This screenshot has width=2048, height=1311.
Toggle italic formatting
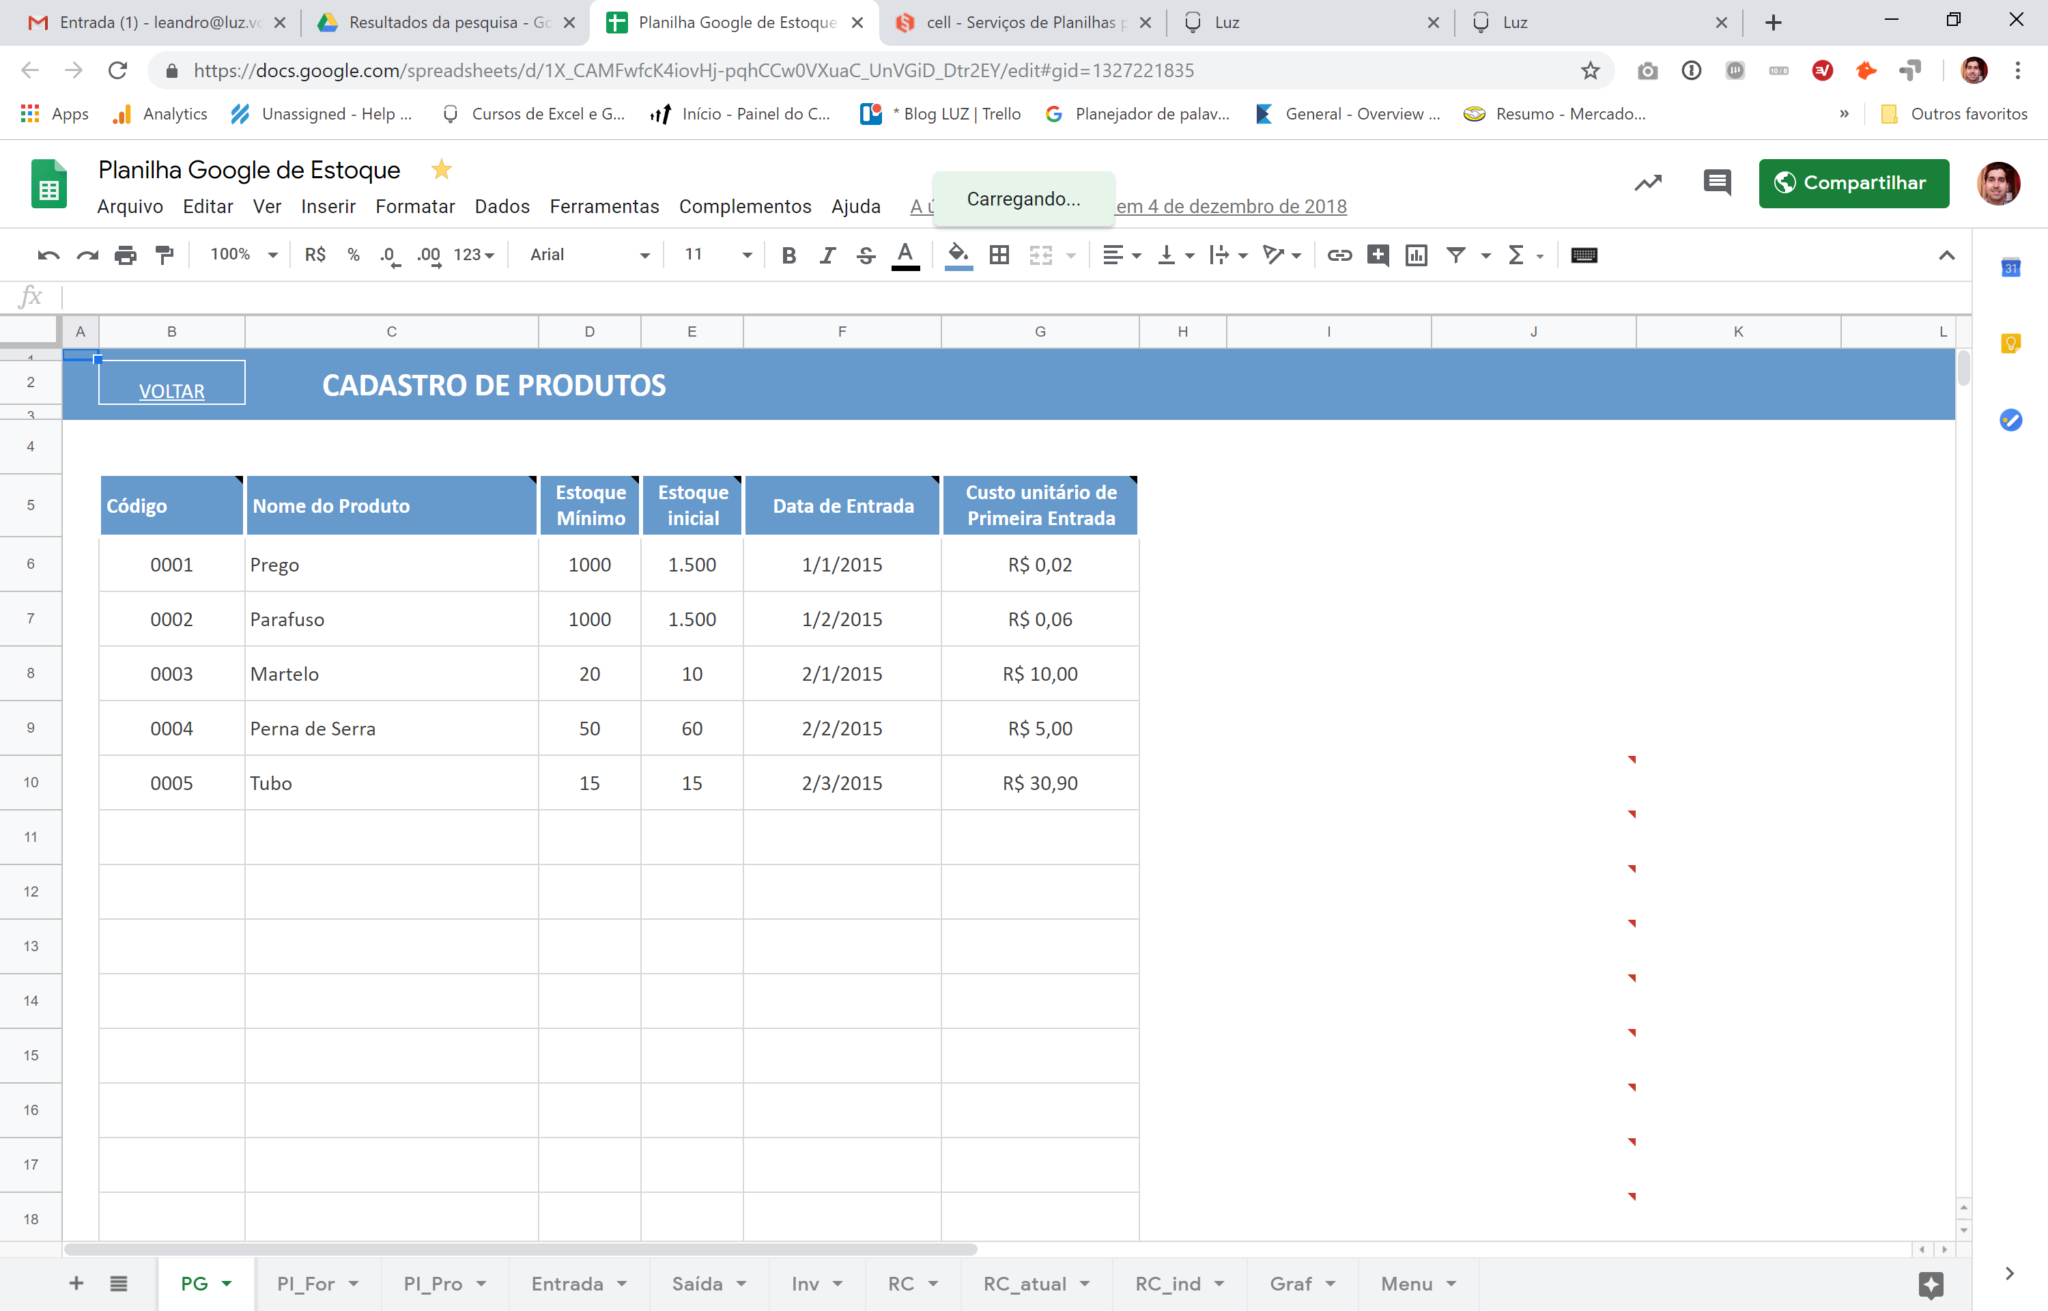point(827,255)
